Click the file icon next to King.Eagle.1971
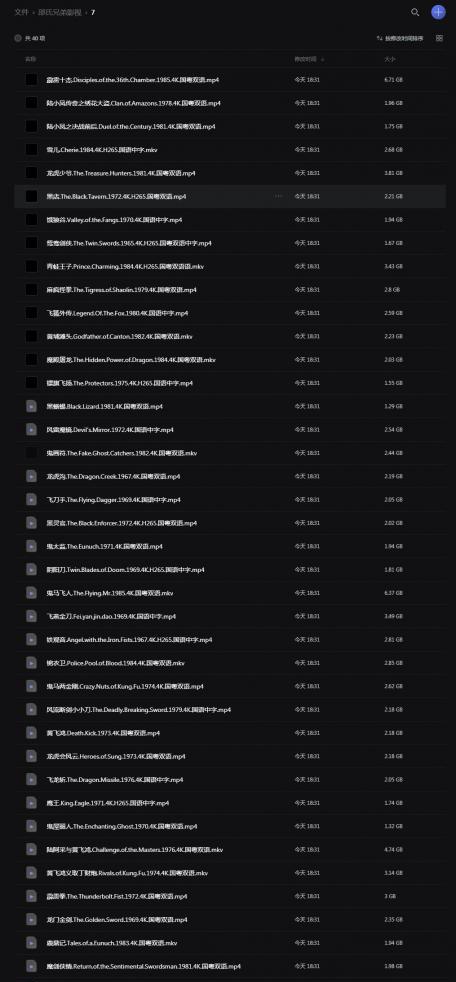456x982 pixels. 31,803
